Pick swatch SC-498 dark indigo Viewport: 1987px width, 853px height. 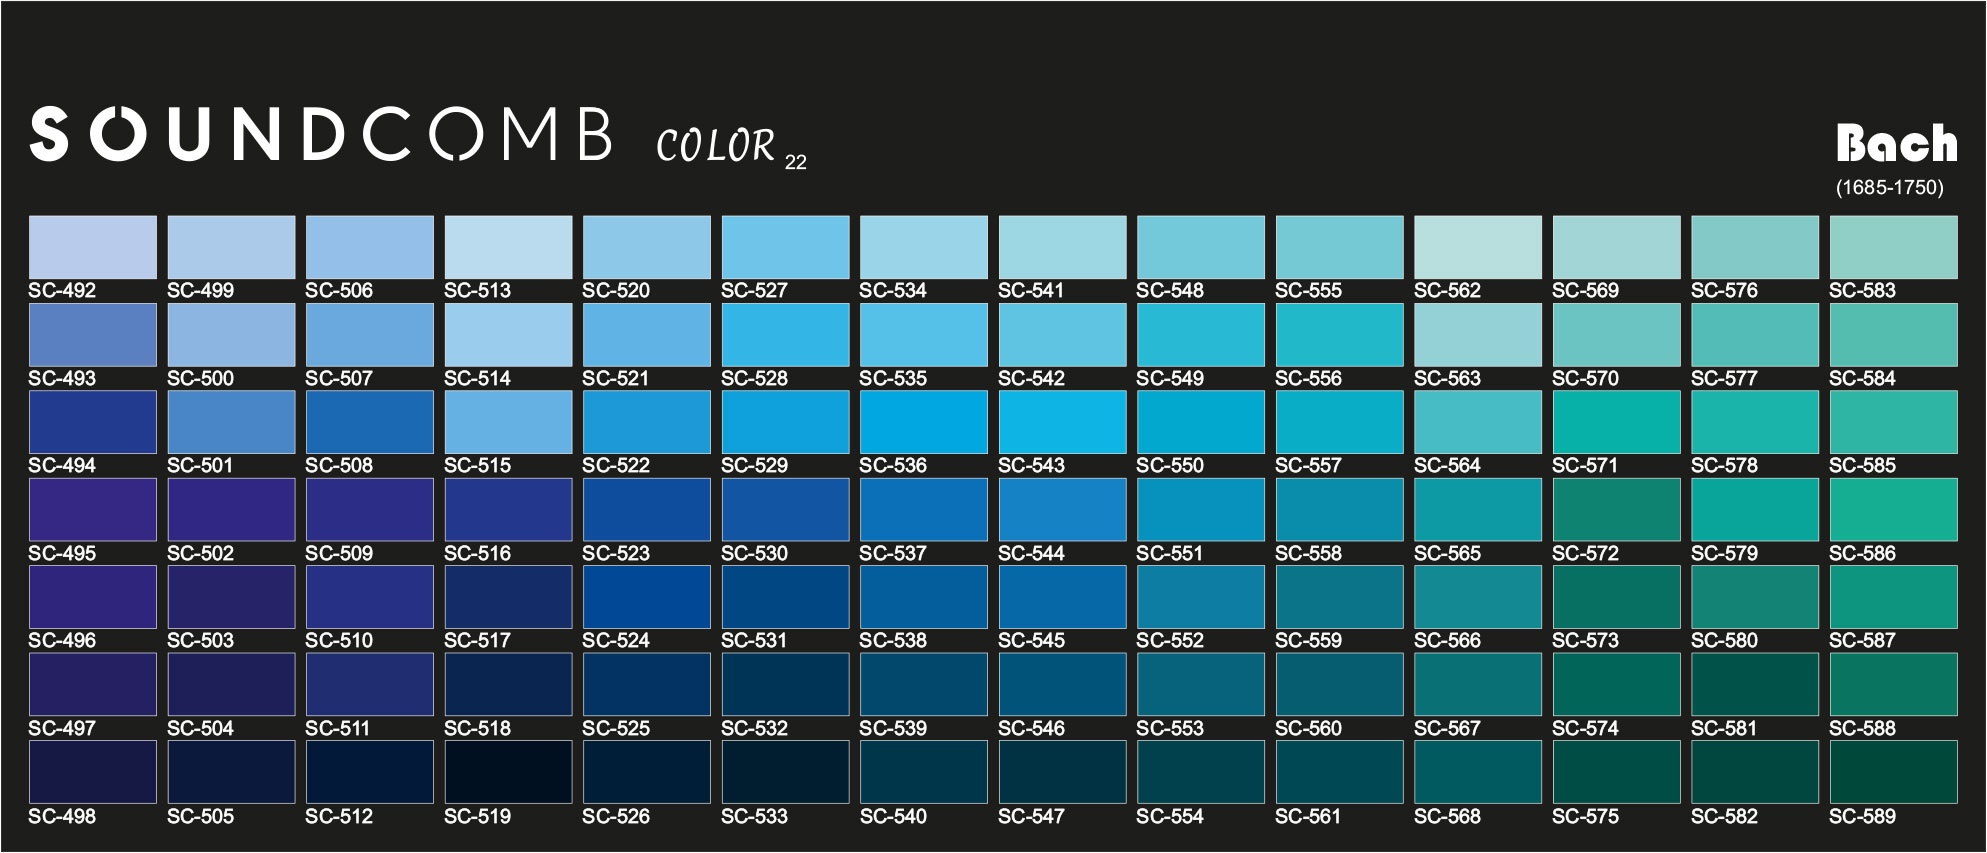coord(92,772)
